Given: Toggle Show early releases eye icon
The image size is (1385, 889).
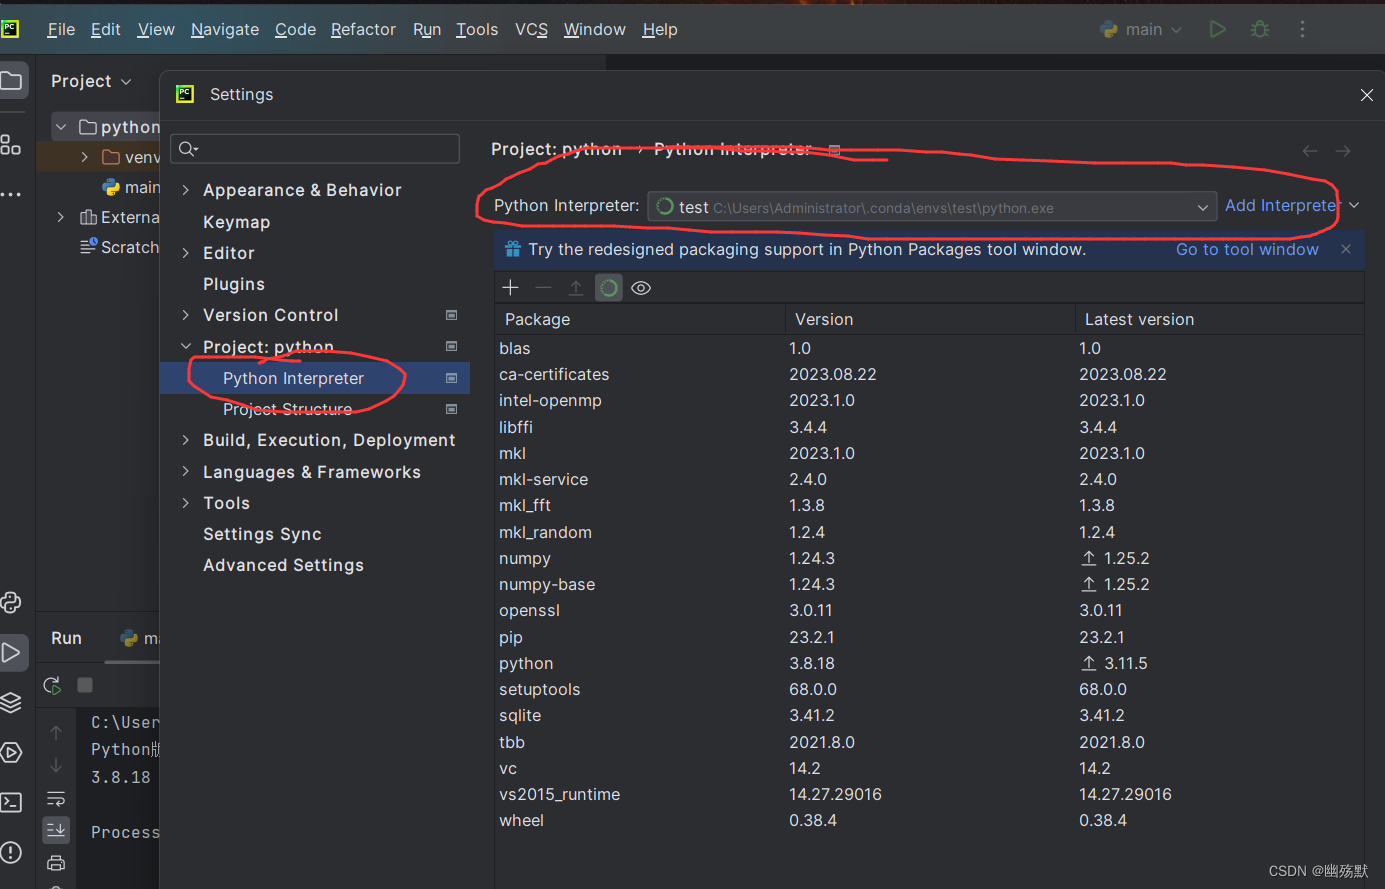Looking at the screenshot, I should point(642,288).
